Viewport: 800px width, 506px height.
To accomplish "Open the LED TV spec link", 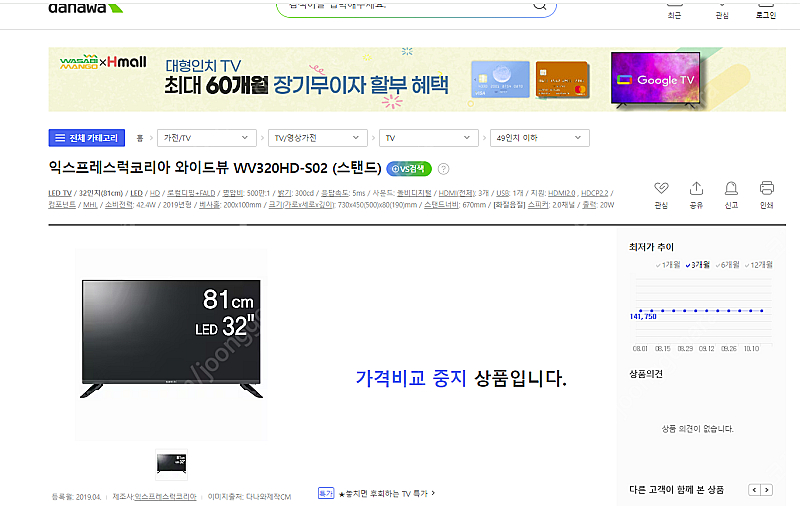I will click(x=60, y=193).
